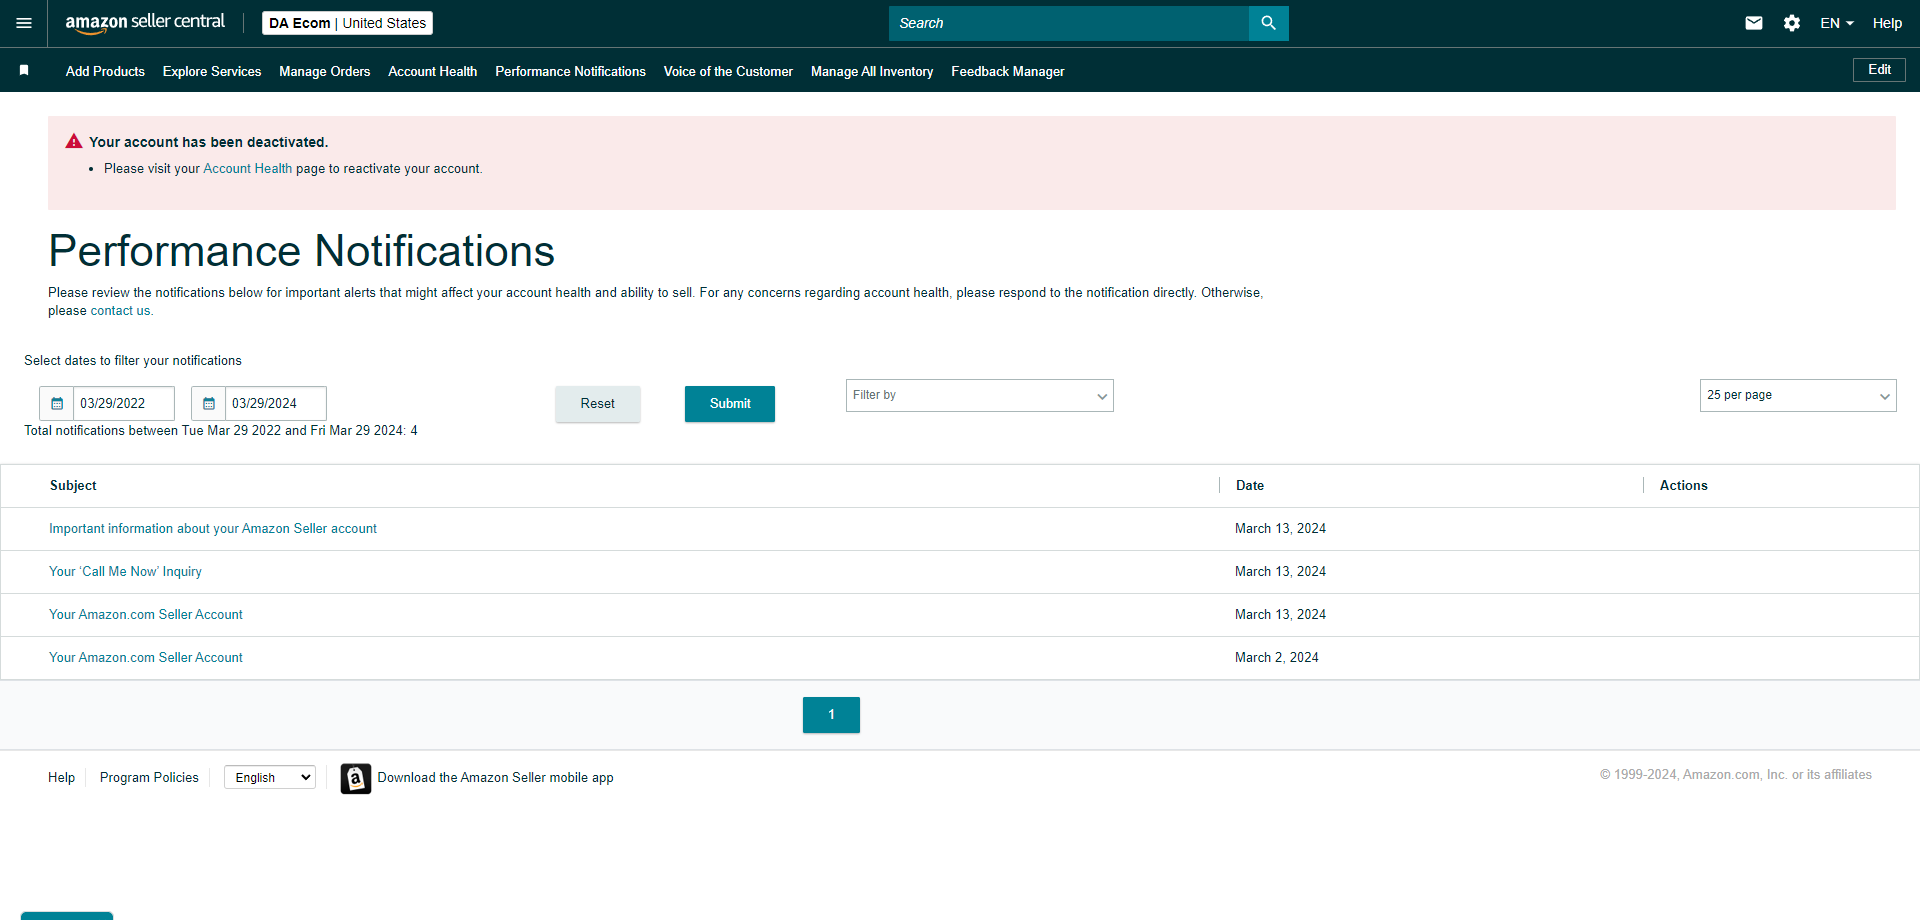Click the 'Select dates to filter your notifications' label
Image resolution: width=1920 pixels, height=920 pixels.
point(133,361)
